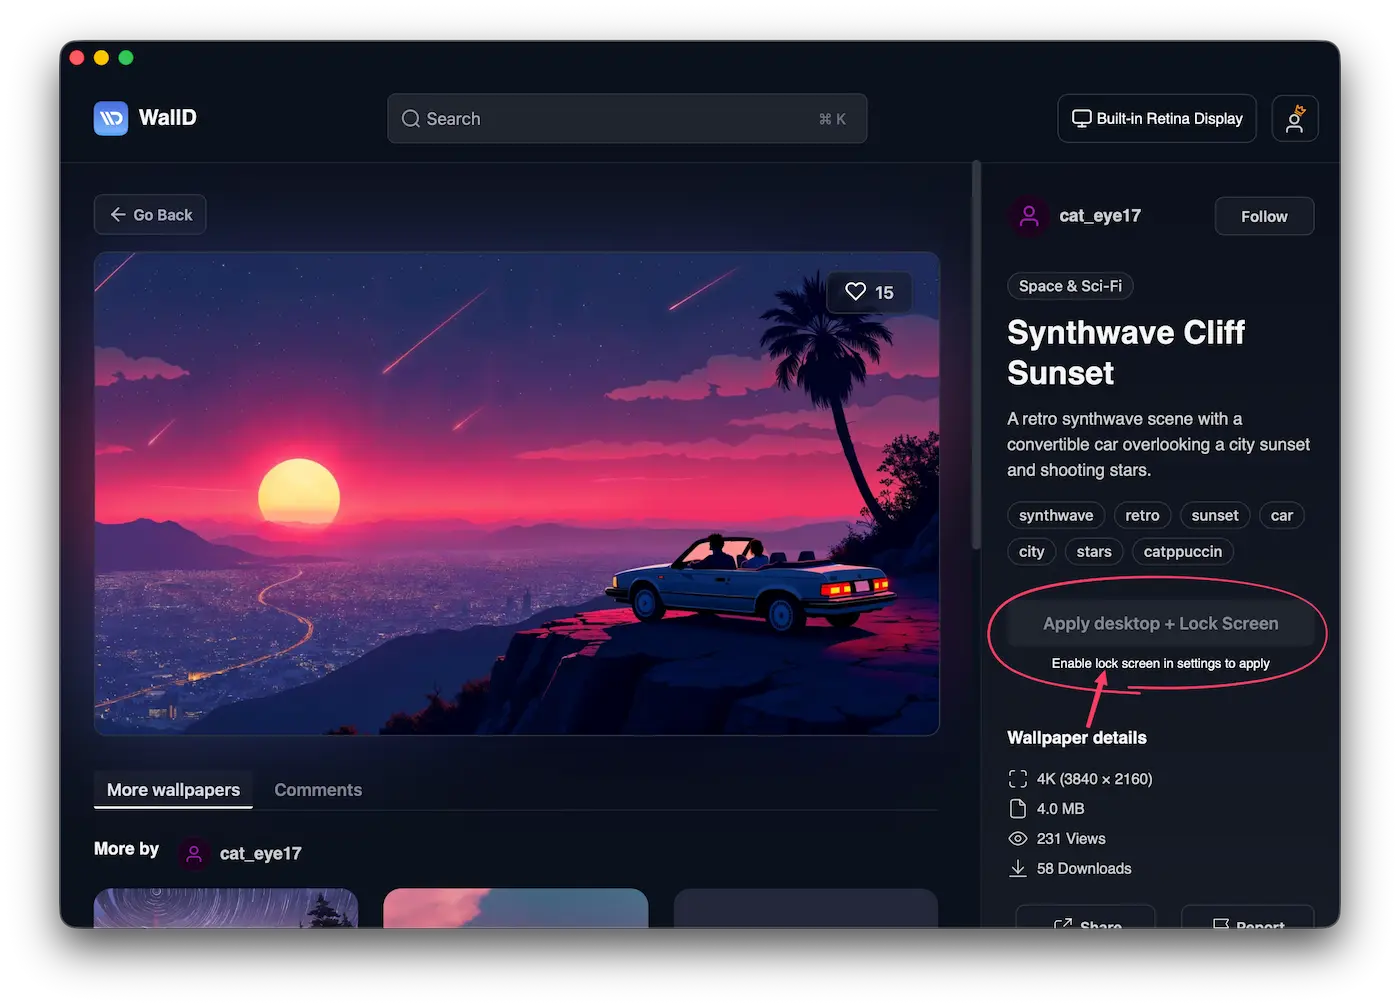Follow the user cat_eye17
The width and height of the screenshot is (1400, 1007).
click(x=1263, y=216)
